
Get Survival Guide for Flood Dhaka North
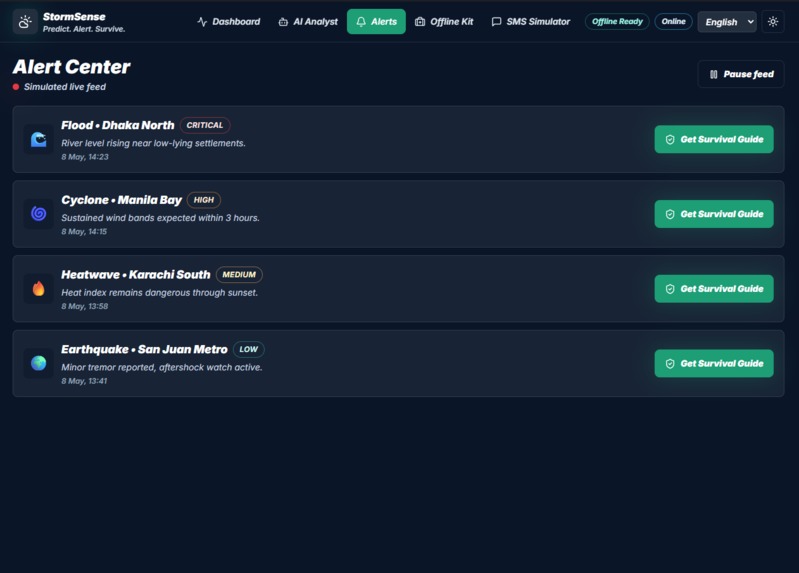714,139
